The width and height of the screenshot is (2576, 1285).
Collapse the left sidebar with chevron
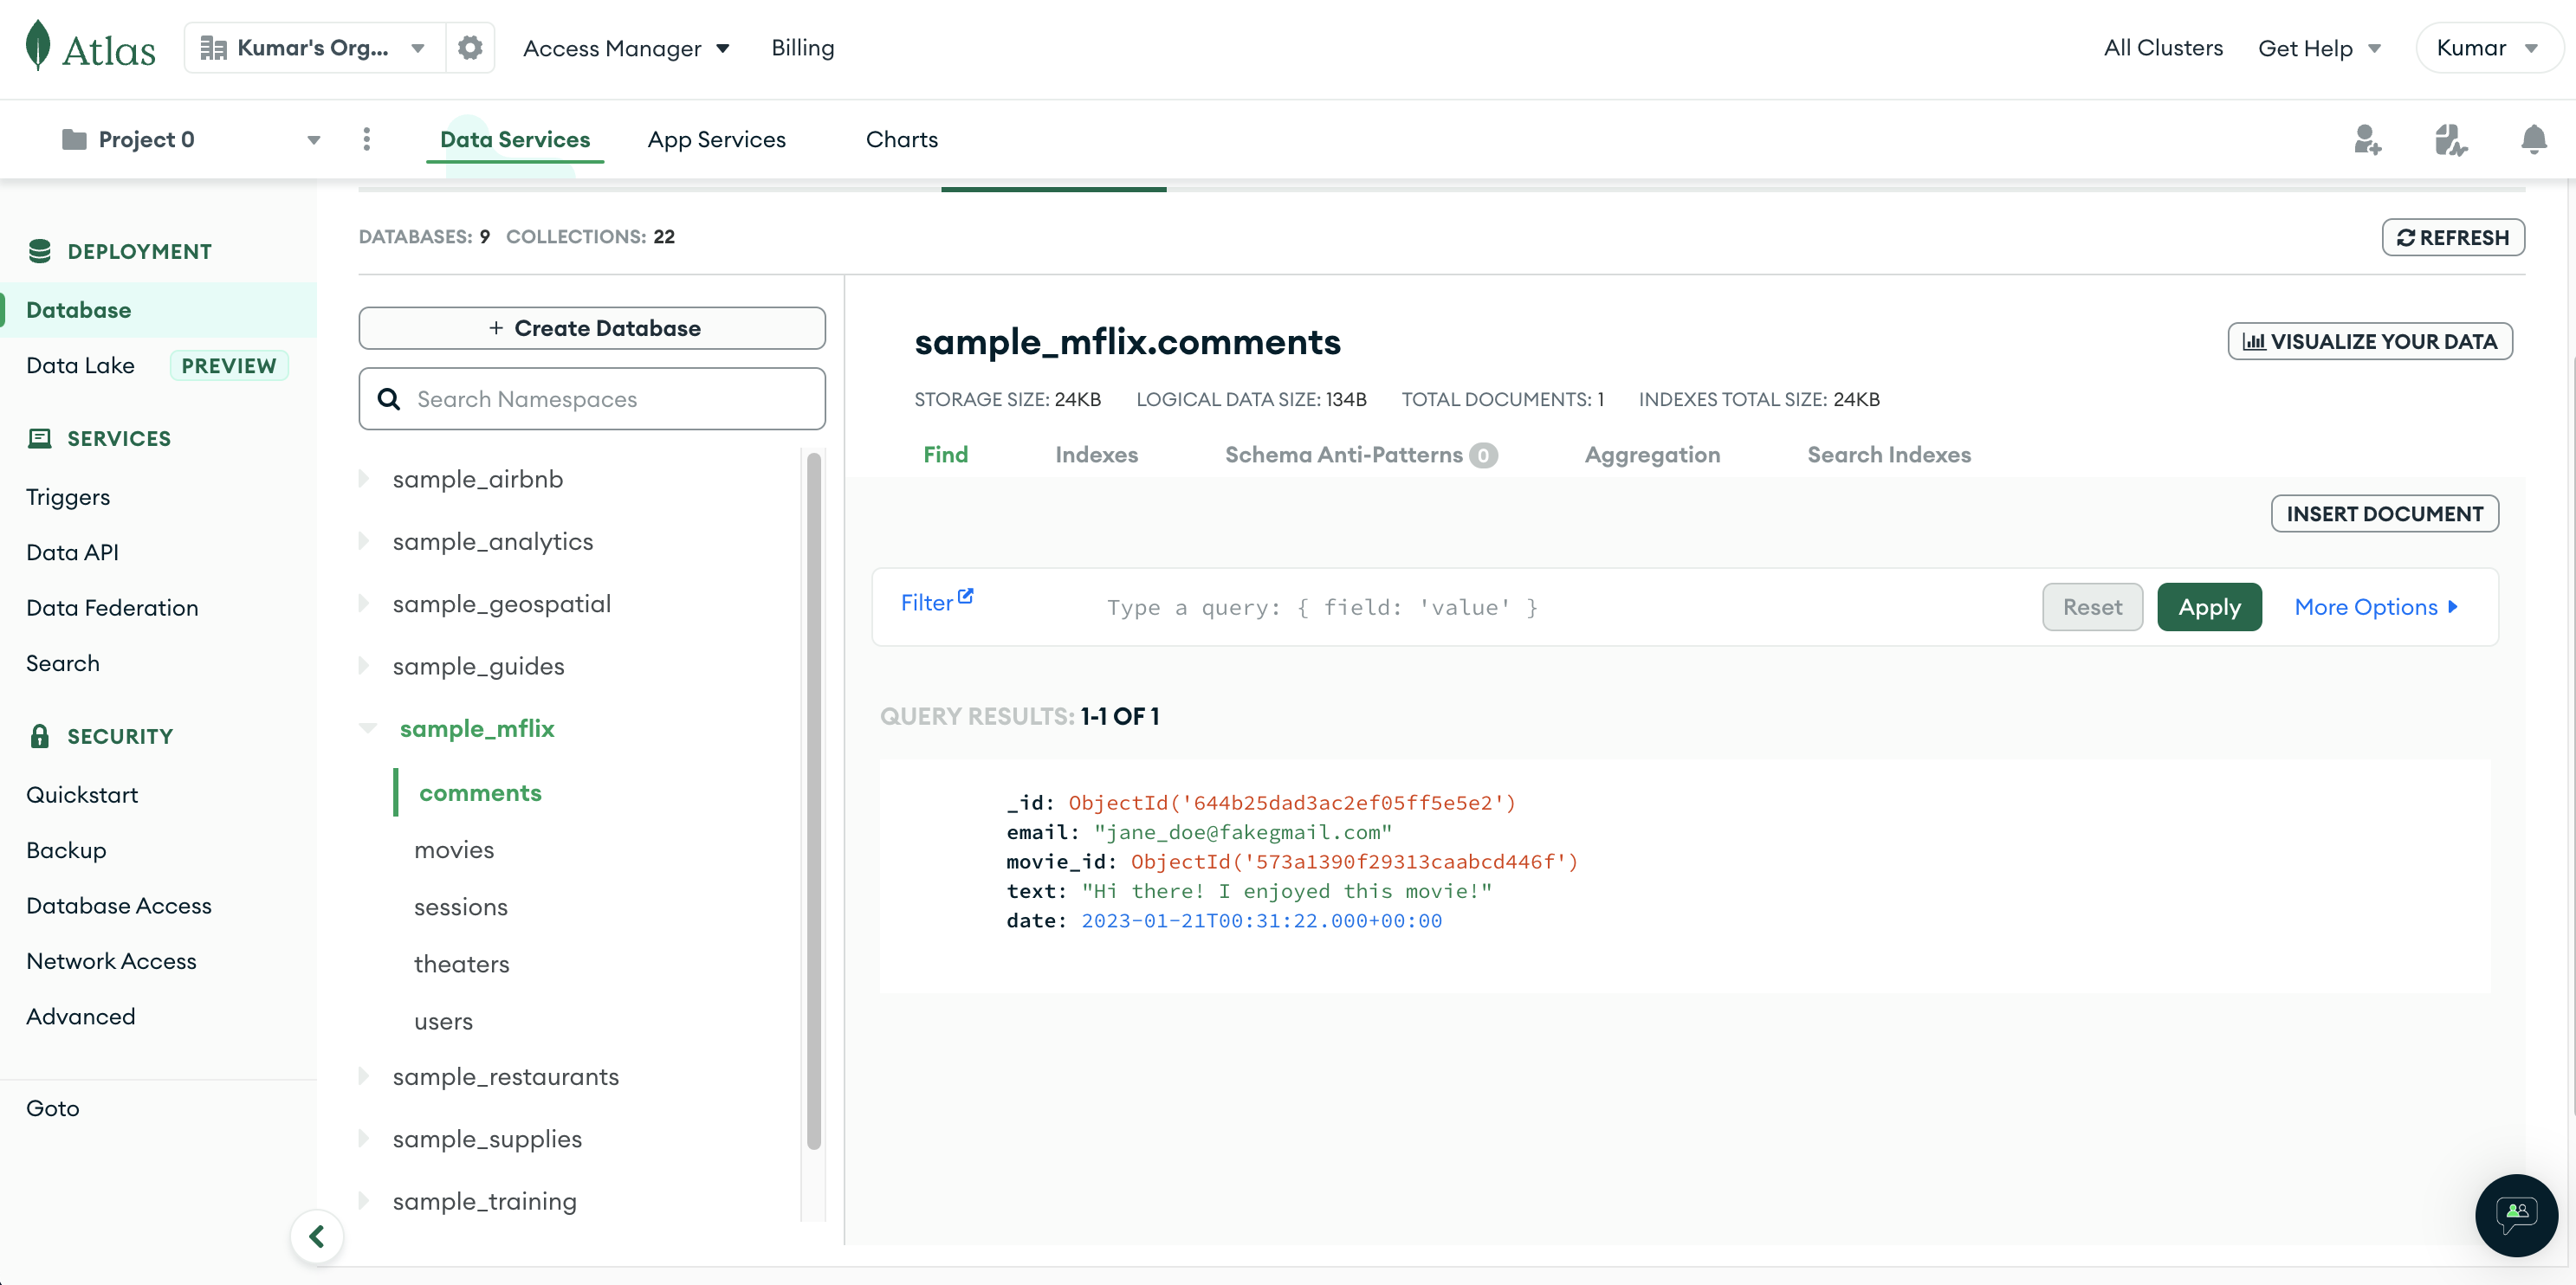317,1236
